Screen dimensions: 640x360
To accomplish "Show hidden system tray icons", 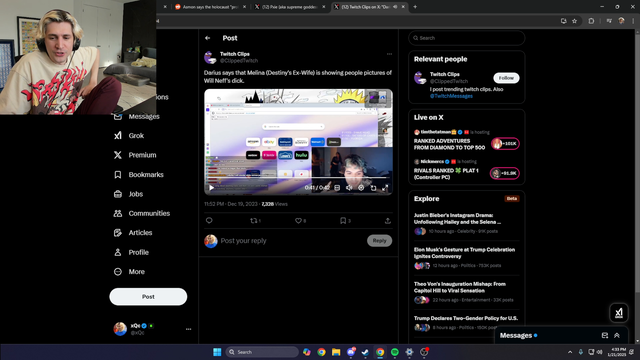I will tap(570, 352).
